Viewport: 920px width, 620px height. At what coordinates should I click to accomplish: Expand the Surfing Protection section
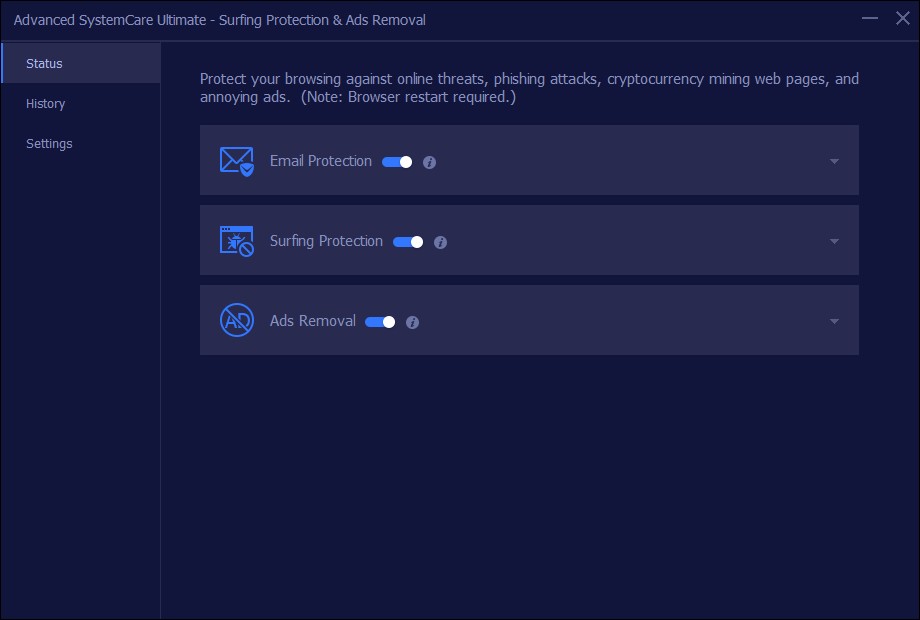coord(833,240)
